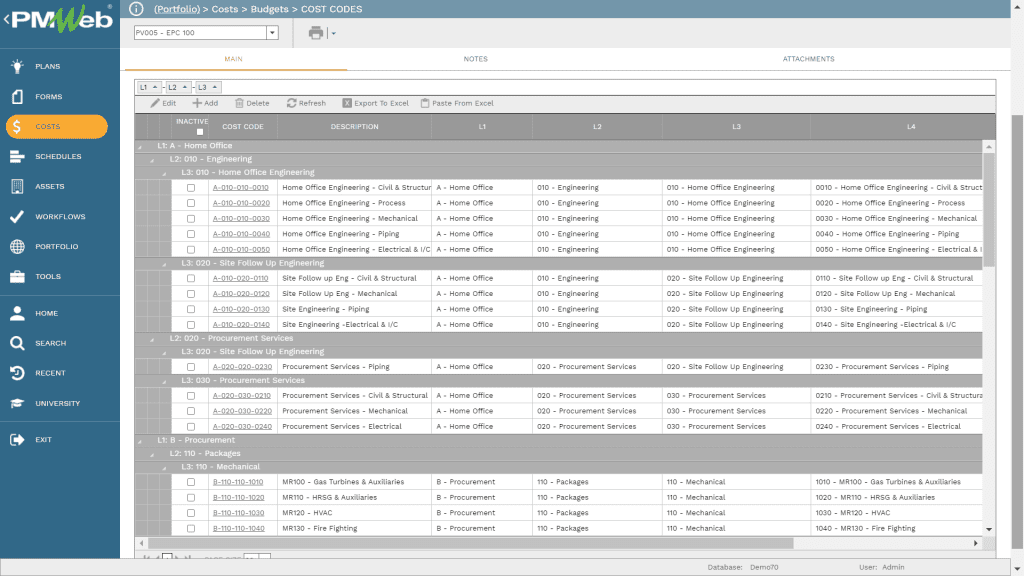The image size is (1024, 576).
Task: Sort by the Cost Code column header
Action: 243,127
